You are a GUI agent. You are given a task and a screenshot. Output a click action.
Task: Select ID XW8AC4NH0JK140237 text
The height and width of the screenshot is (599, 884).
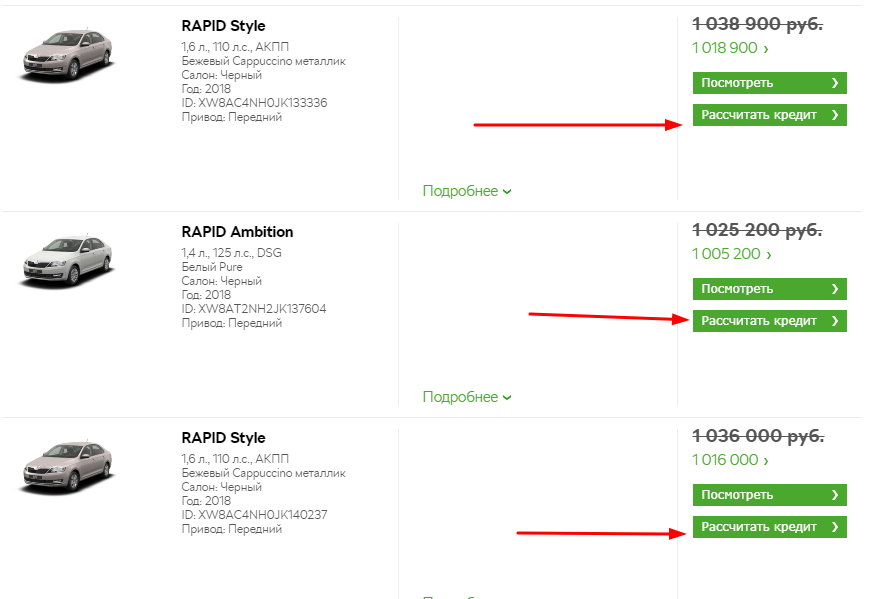click(x=254, y=514)
